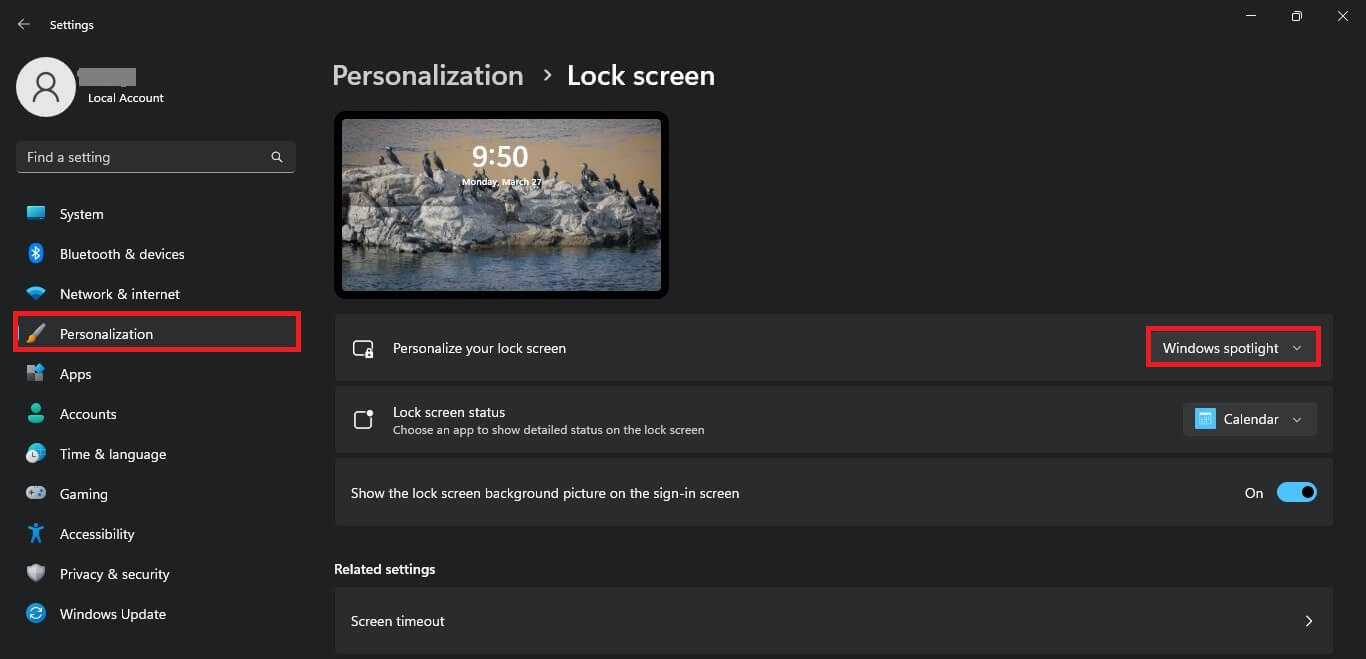The height and width of the screenshot is (659, 1366).
Task: Open the Personalize your lock screen dropdown
Action: tap(1232, 347)
